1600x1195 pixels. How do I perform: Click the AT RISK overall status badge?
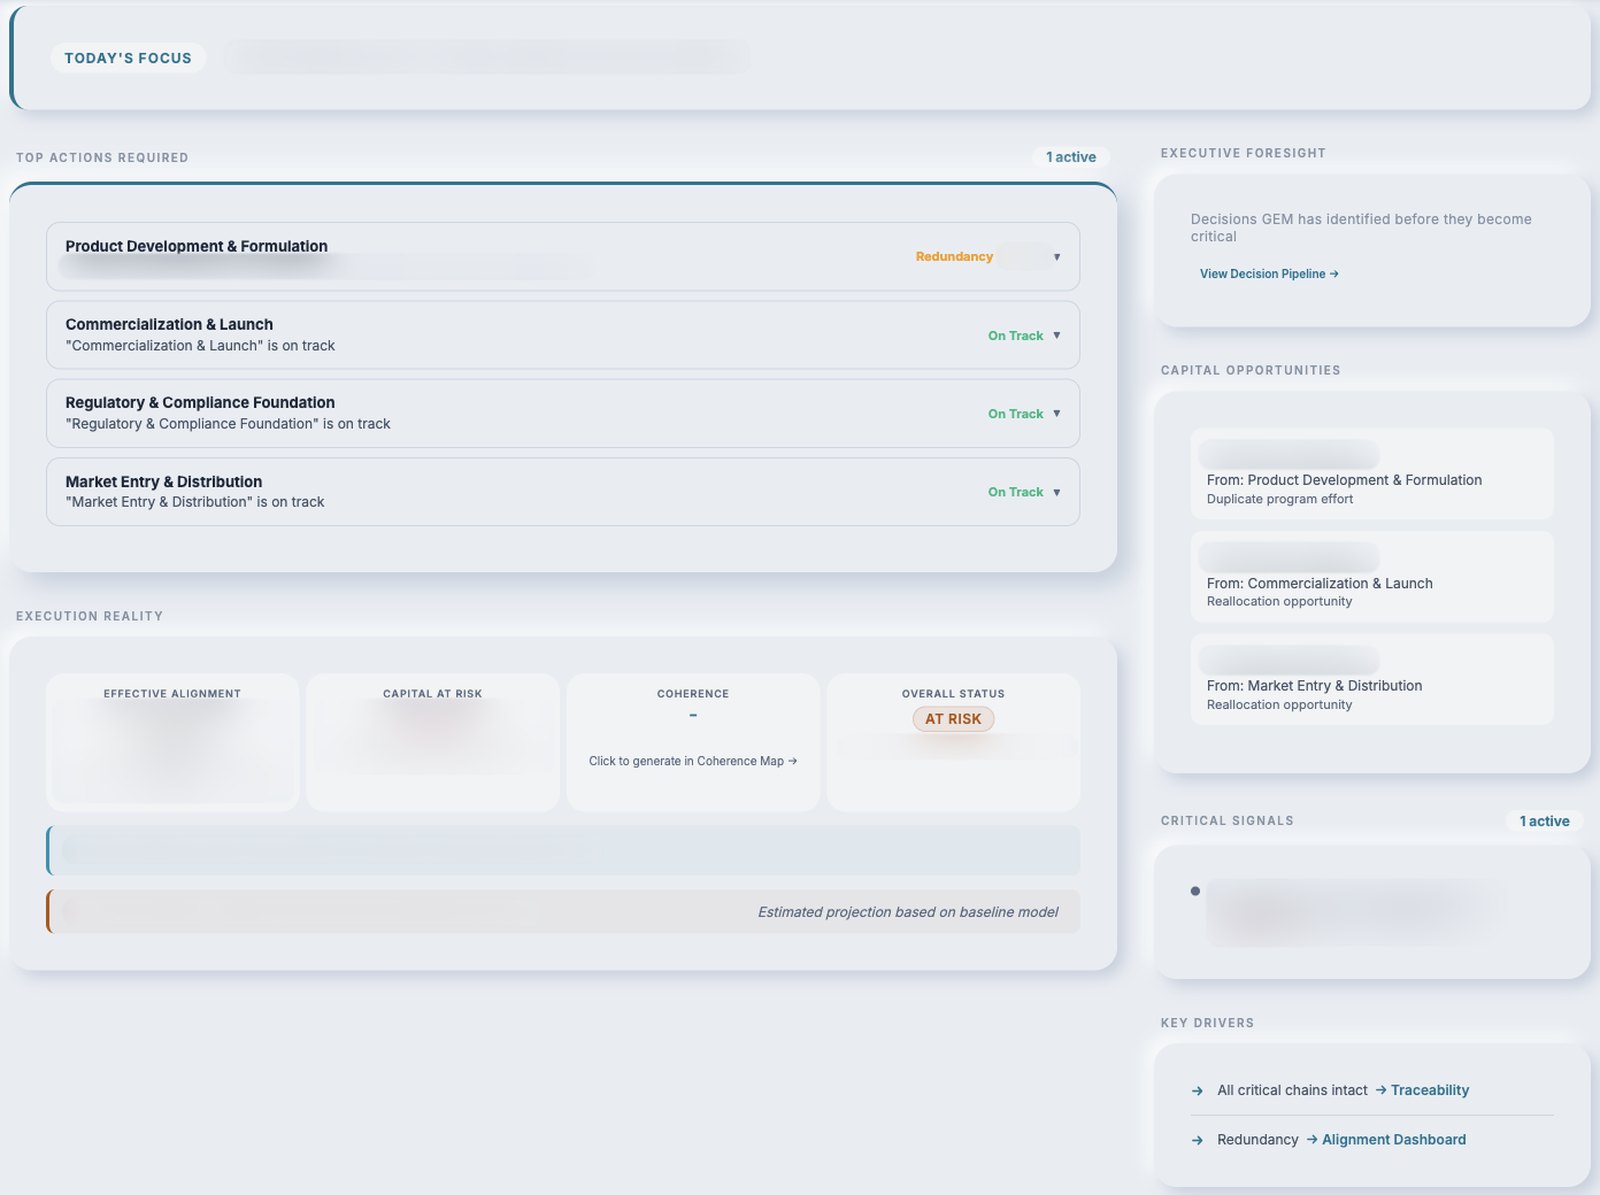(x=953, y=719)
